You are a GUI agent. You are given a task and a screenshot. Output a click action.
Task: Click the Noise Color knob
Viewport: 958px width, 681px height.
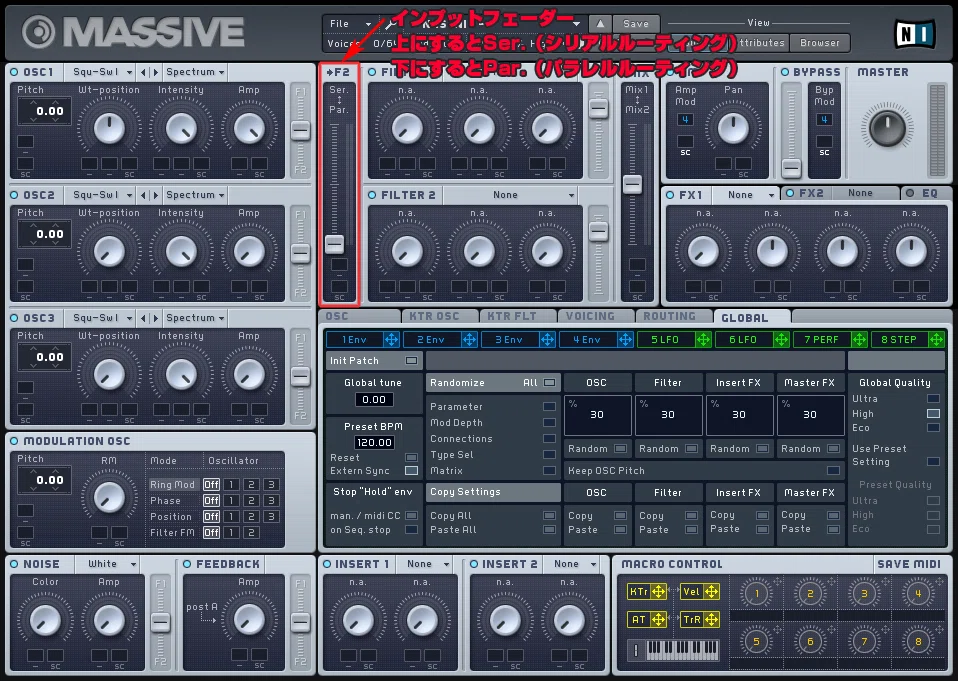coord(45,621)
